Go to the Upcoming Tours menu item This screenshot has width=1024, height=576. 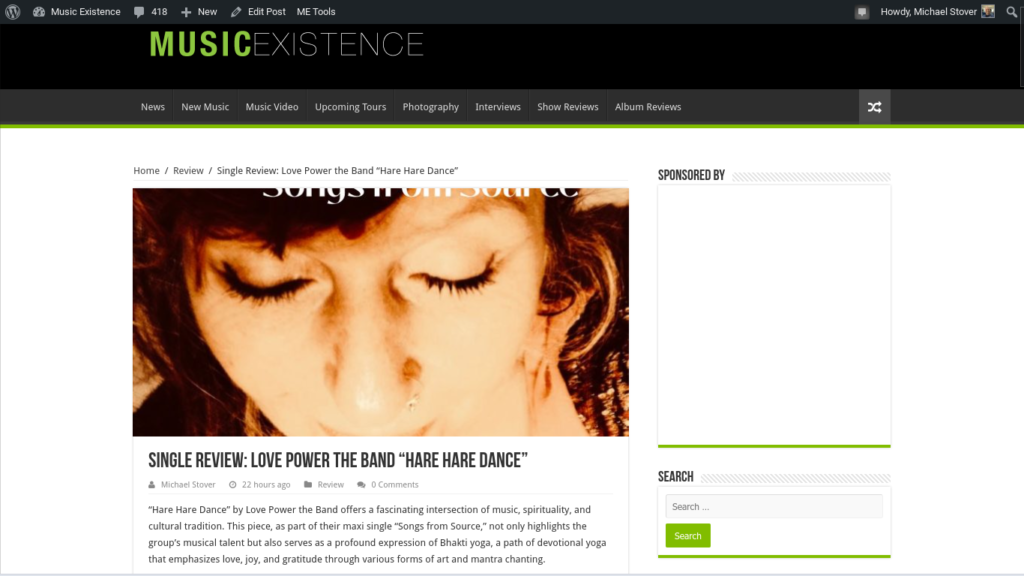pos(351,107)
